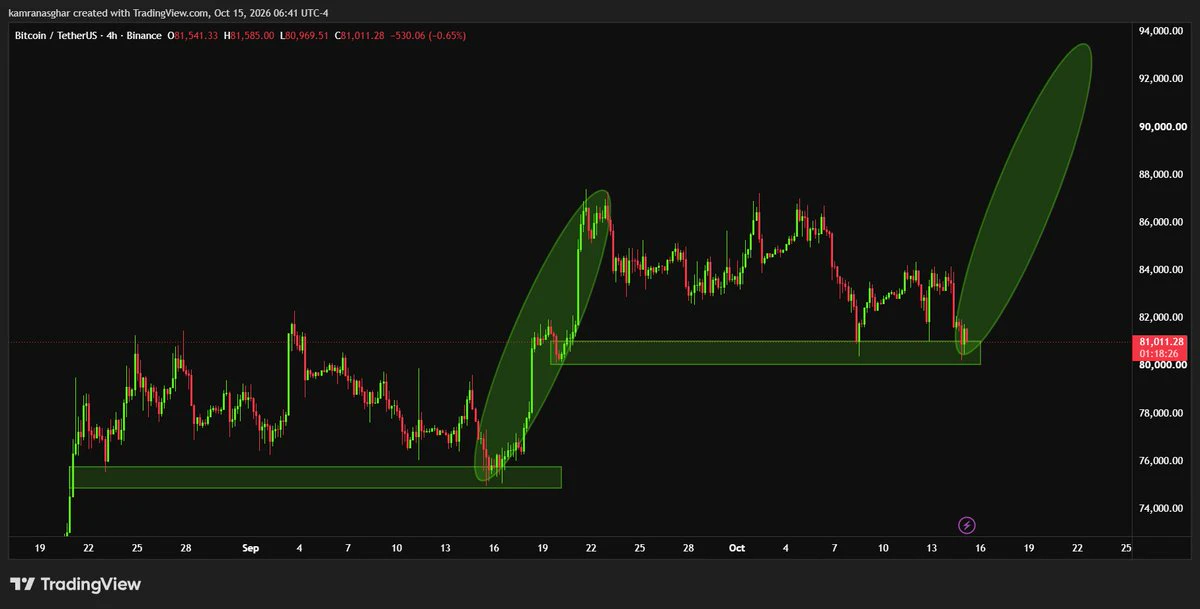Click the 78,000.00 price axis label
Image resolution: width=1200 pixels, height=609 pixels.
1160,414
